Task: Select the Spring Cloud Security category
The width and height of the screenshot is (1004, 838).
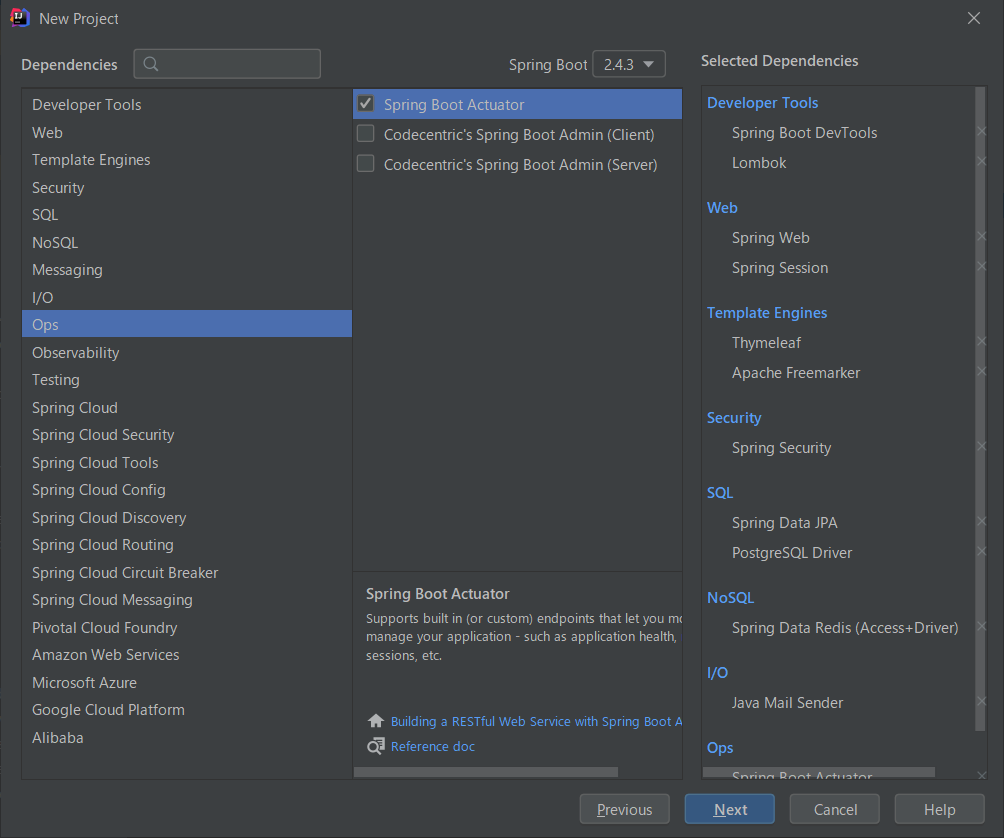Action: pos(187,435)
